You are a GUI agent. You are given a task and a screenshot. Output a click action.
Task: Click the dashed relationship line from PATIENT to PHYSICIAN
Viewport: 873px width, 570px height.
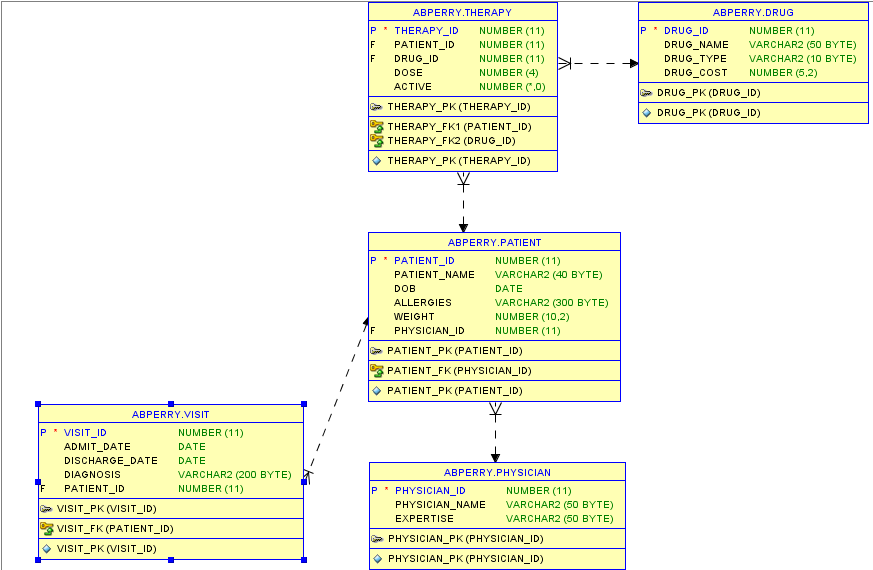tap(496, 433)
